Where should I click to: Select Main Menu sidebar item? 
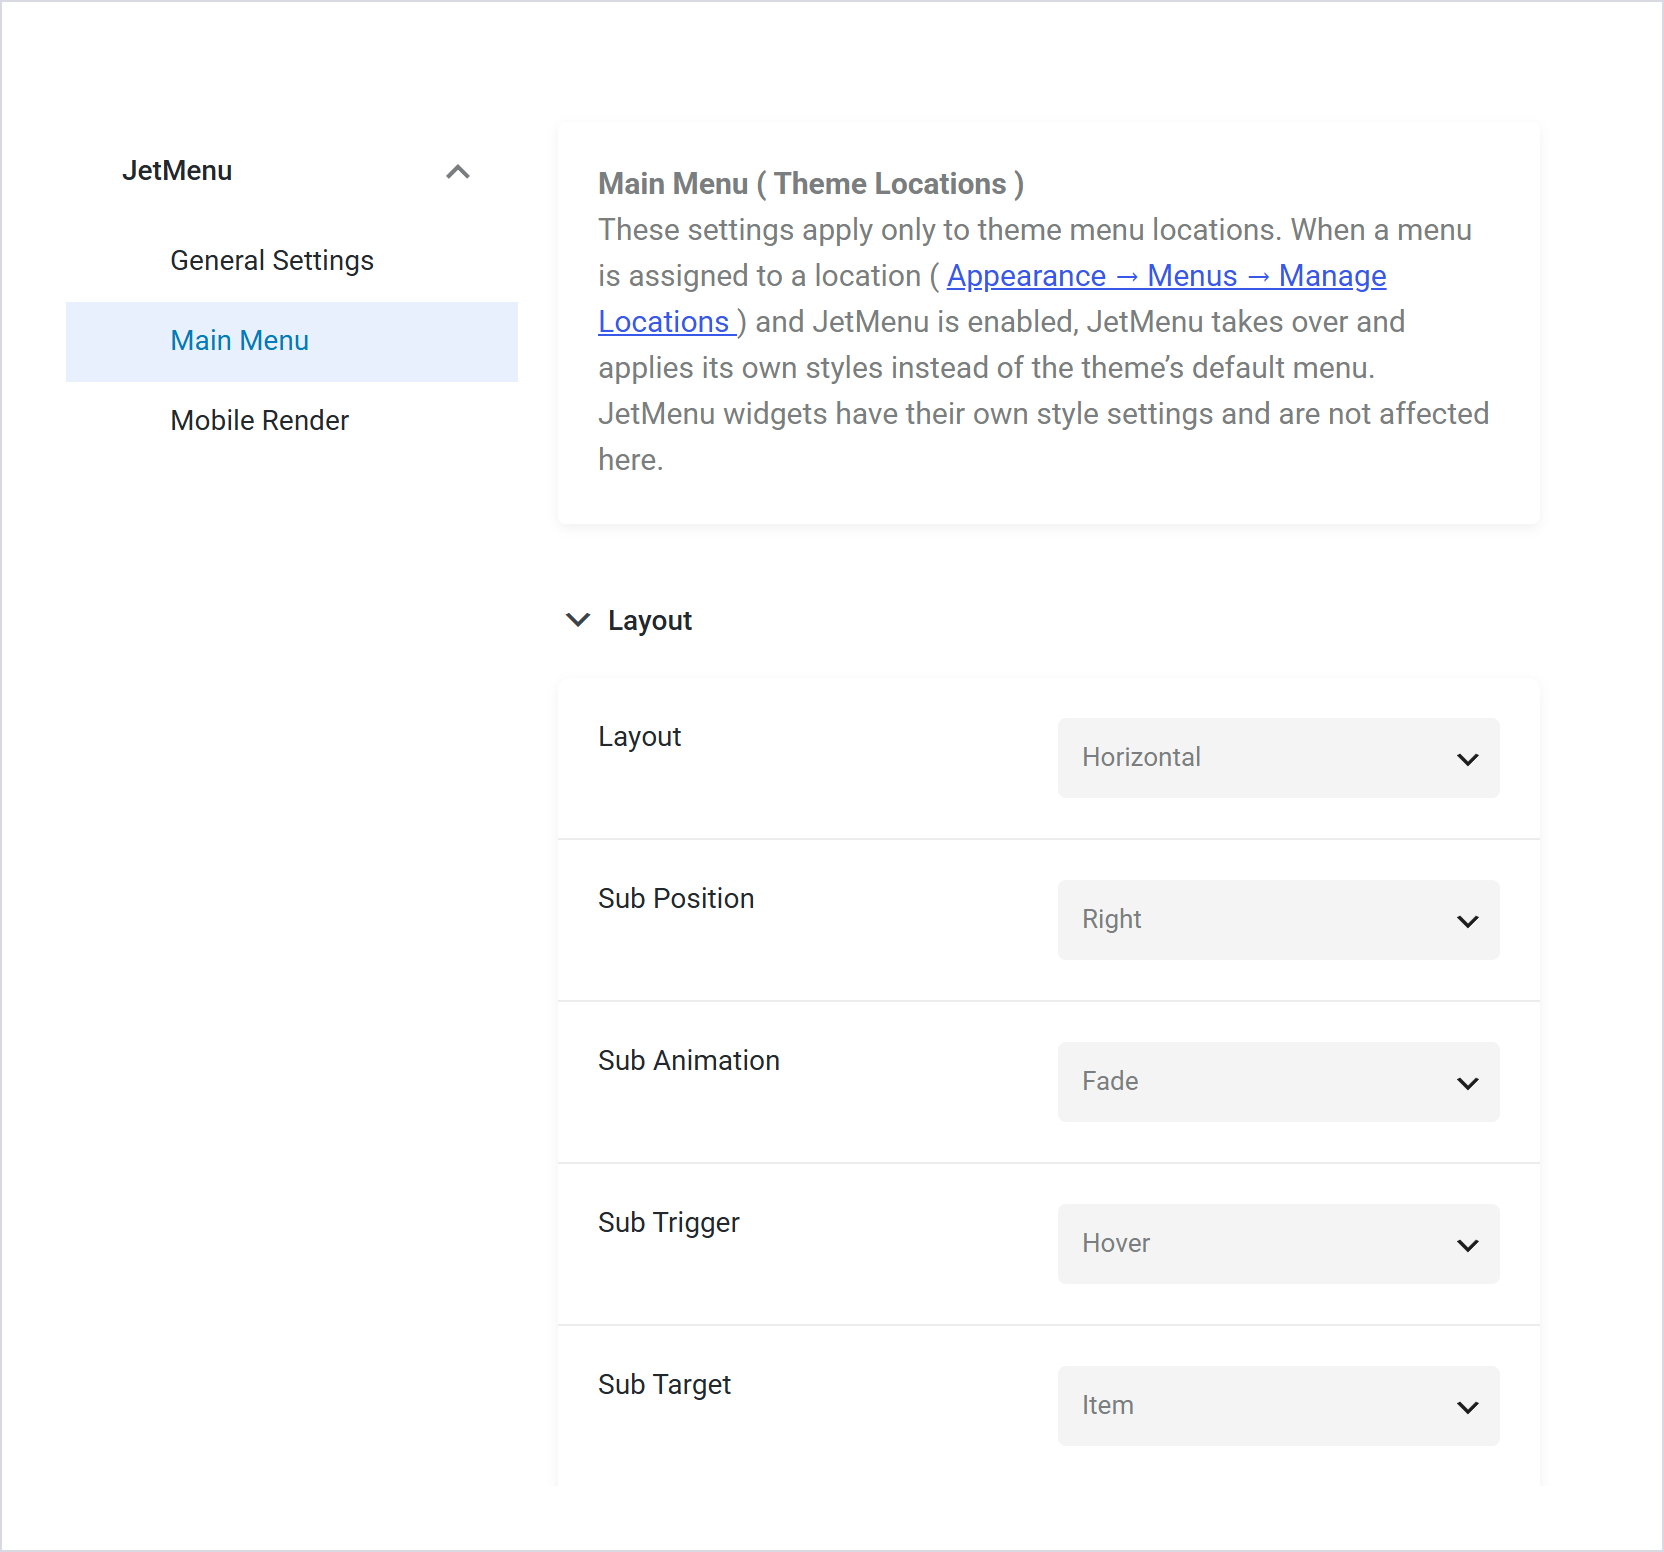point(292,341)
